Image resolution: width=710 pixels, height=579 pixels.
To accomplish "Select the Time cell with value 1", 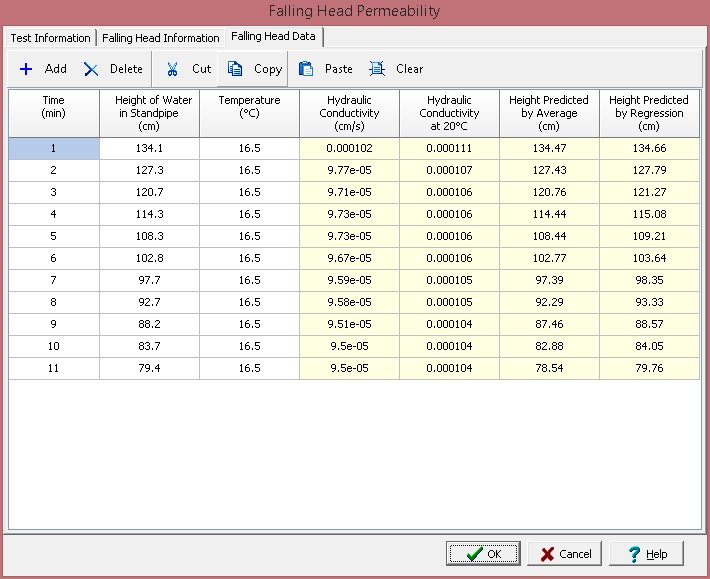I will pos(54,148).
